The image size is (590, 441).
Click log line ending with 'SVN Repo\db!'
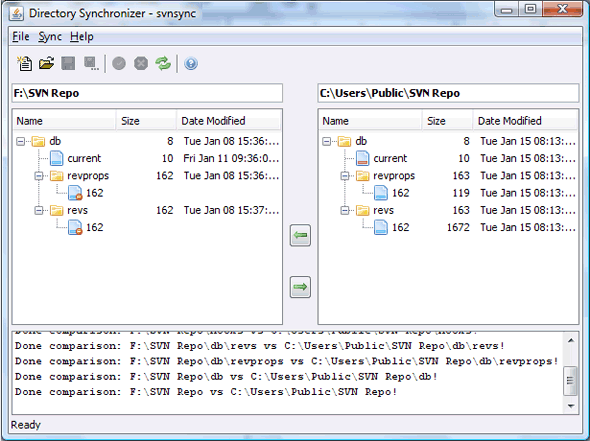pyautogui.click(x=226, y=377)
